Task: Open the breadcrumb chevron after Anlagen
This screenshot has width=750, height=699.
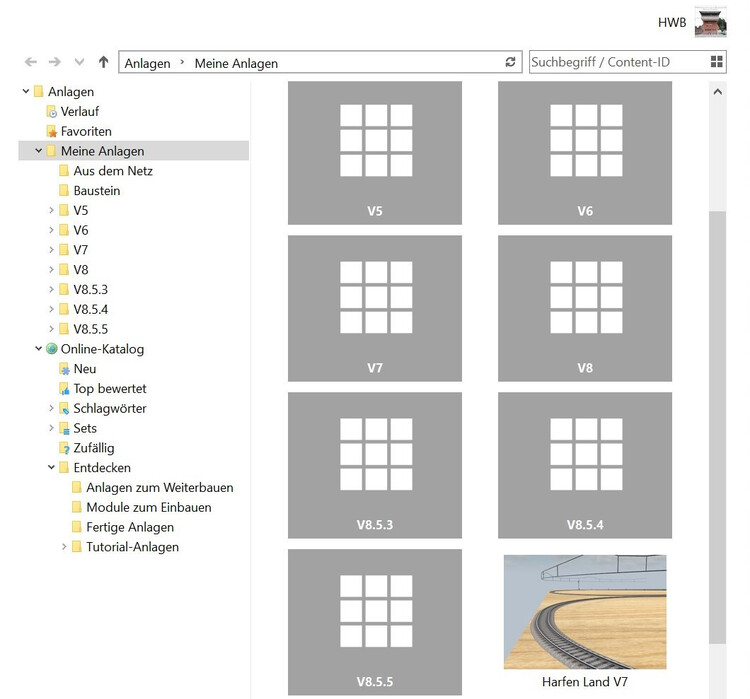Action: tap(182, 62)
